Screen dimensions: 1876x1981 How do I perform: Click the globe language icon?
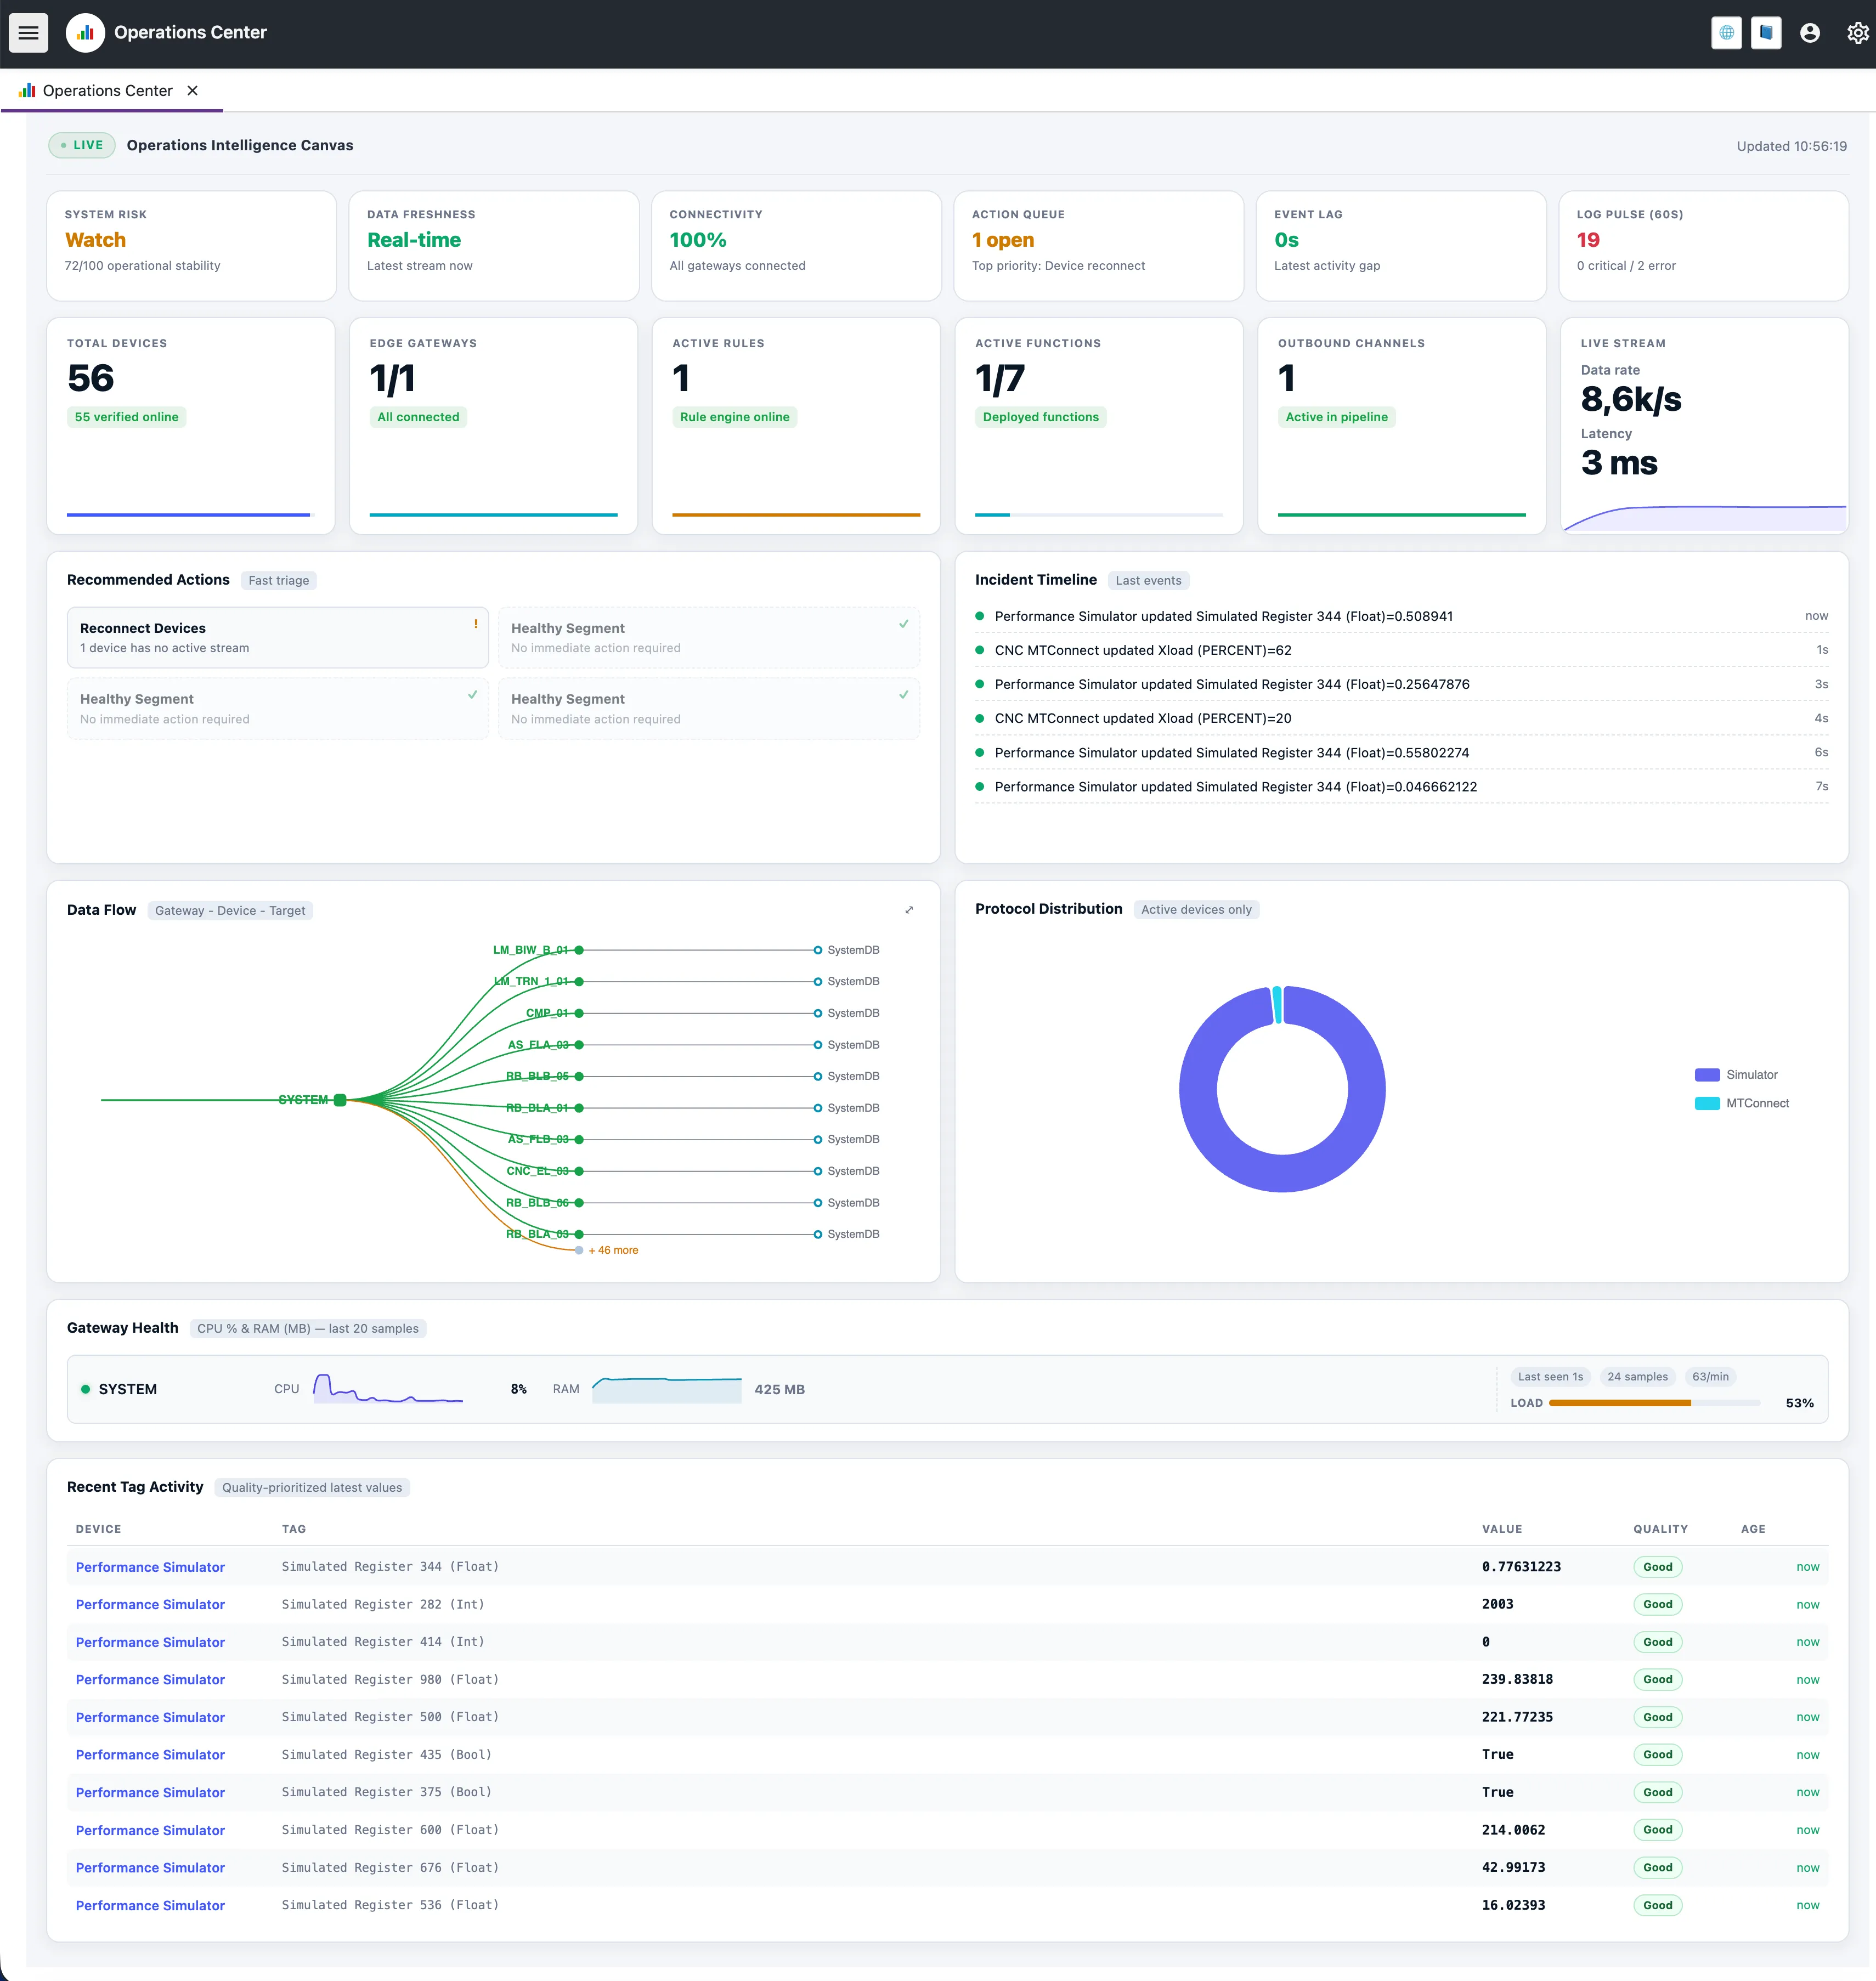pyautogui.click(x=1726, y=33)
